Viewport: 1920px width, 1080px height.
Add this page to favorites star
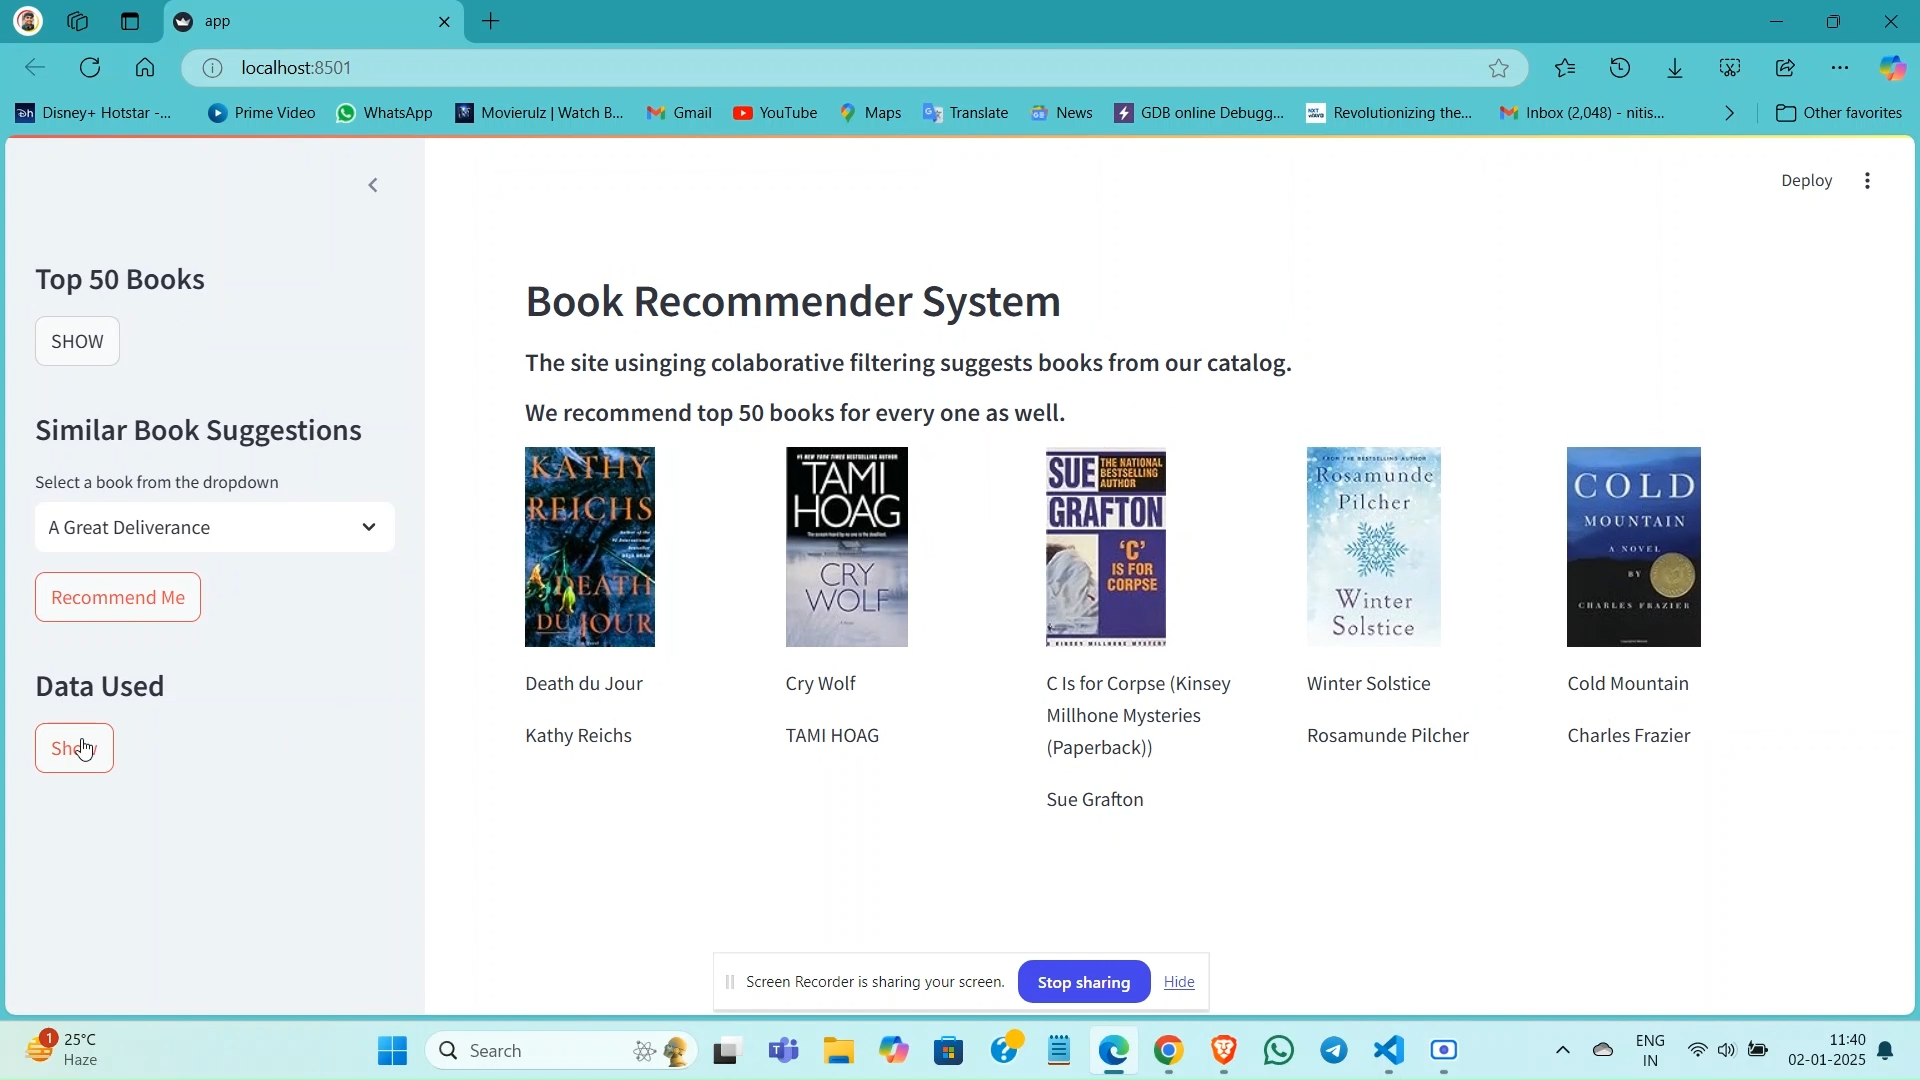coord(1499,68)
